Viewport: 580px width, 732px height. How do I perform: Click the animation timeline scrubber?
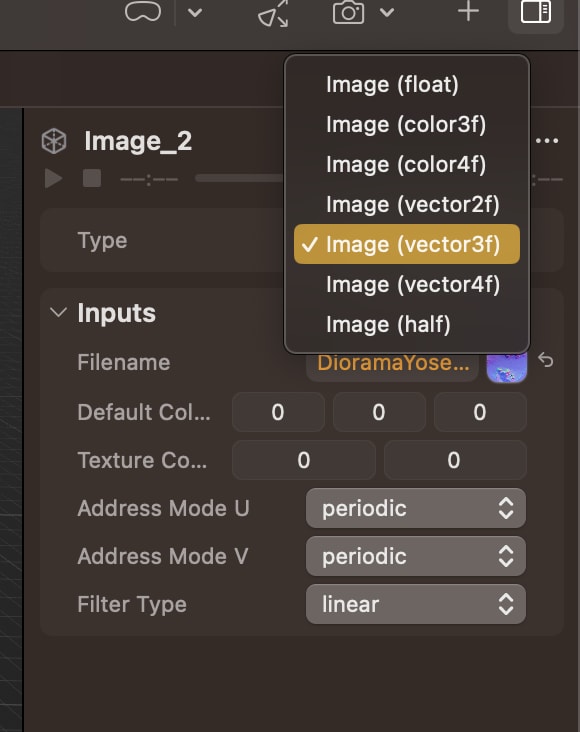(x=239, y=178)
